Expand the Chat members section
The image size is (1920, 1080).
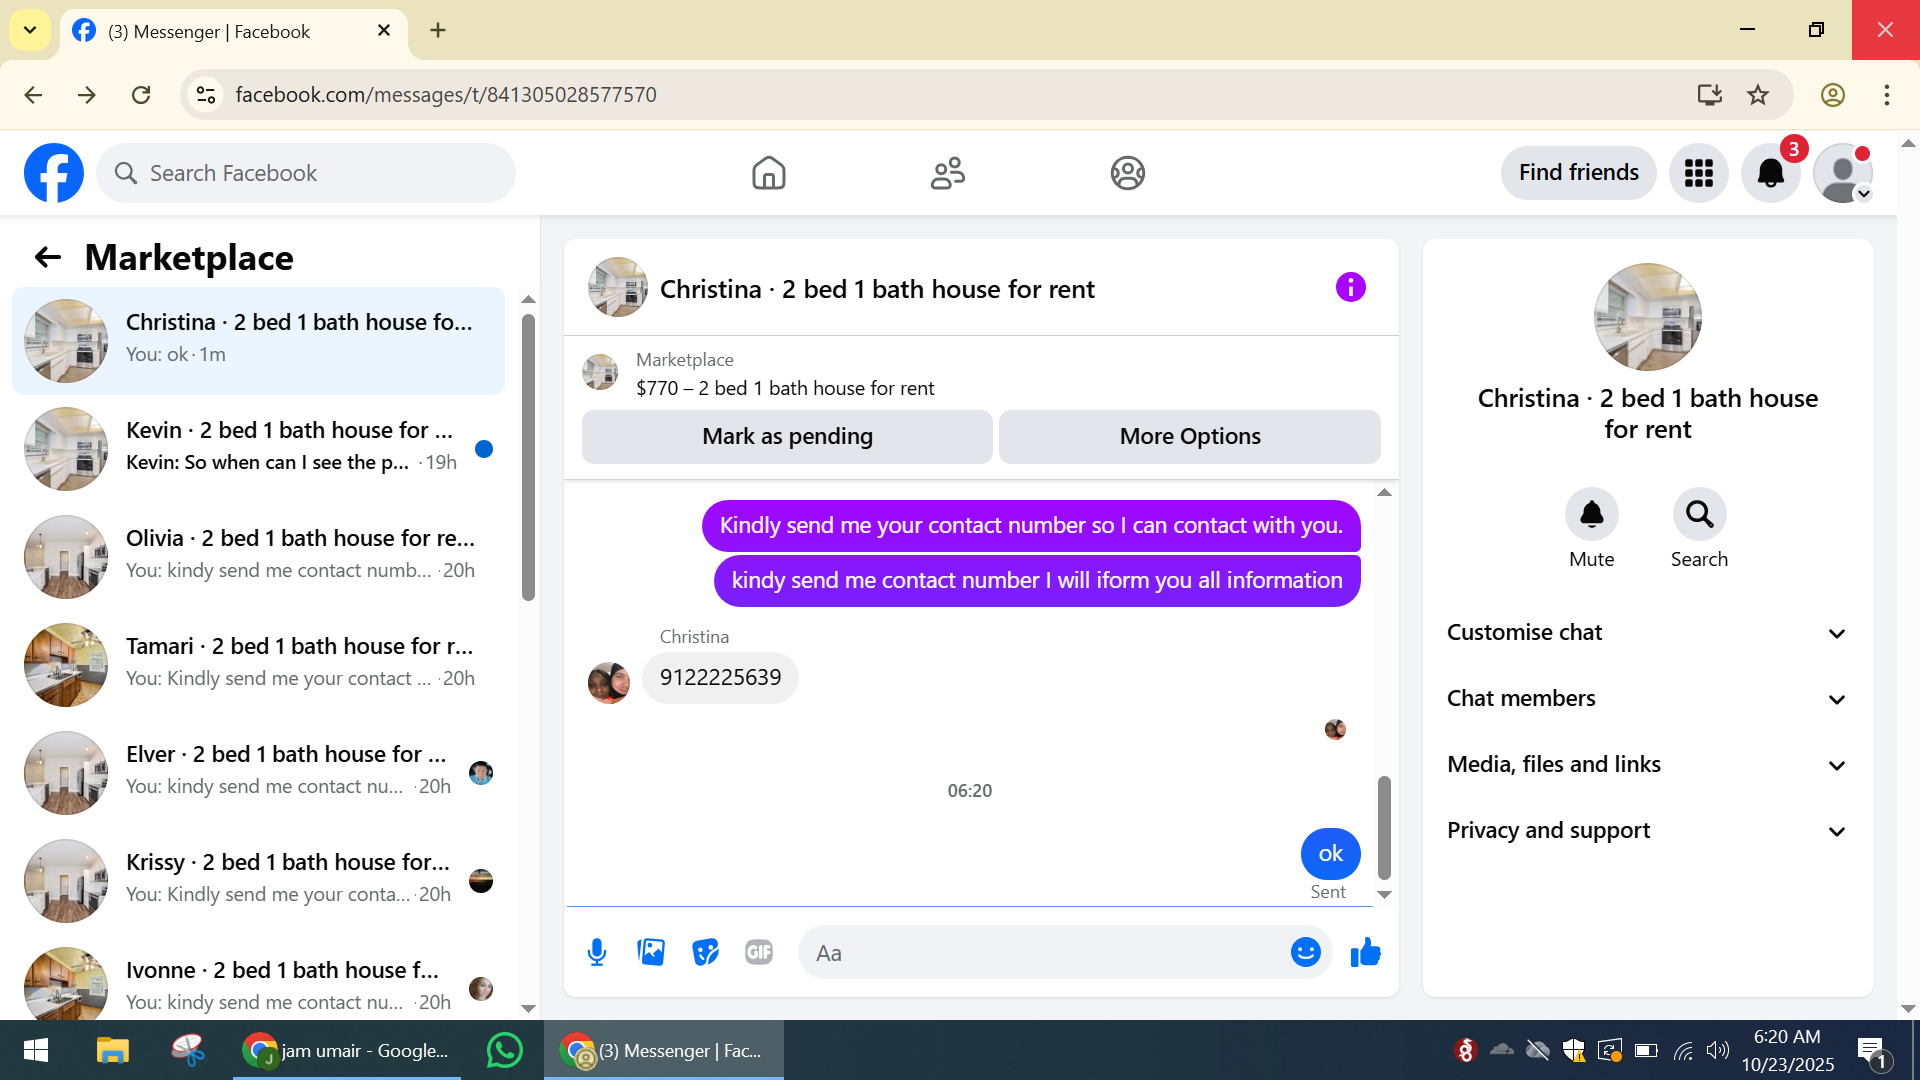[1647, 699]
